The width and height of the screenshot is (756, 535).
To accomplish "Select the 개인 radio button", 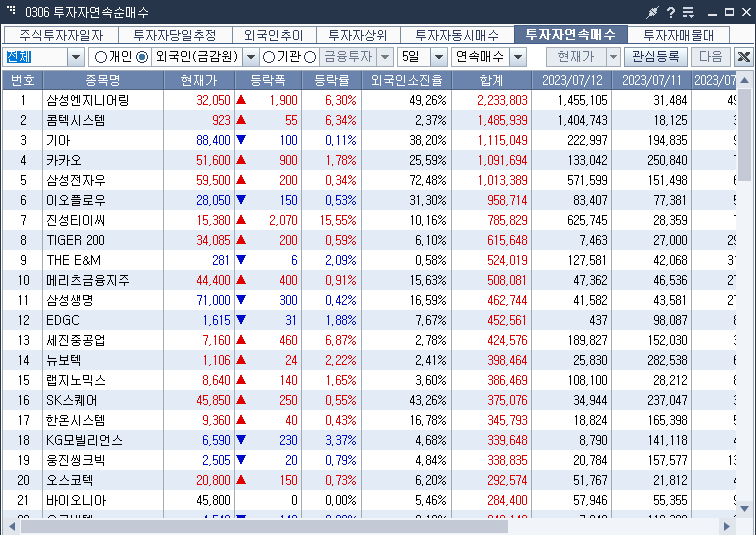I will coord(101,57).
